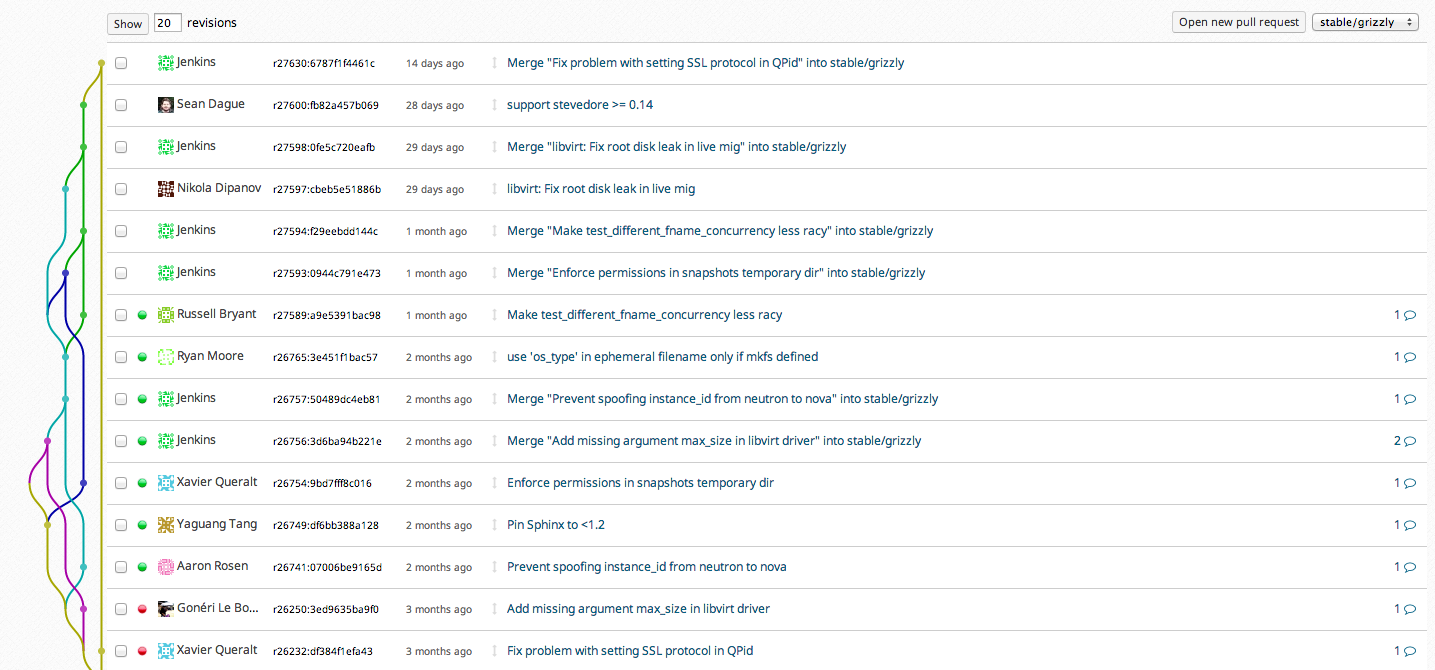1435x670 pixels.
Task: Click Russell Bryant's avatar icon
Action: click(166, 315)
